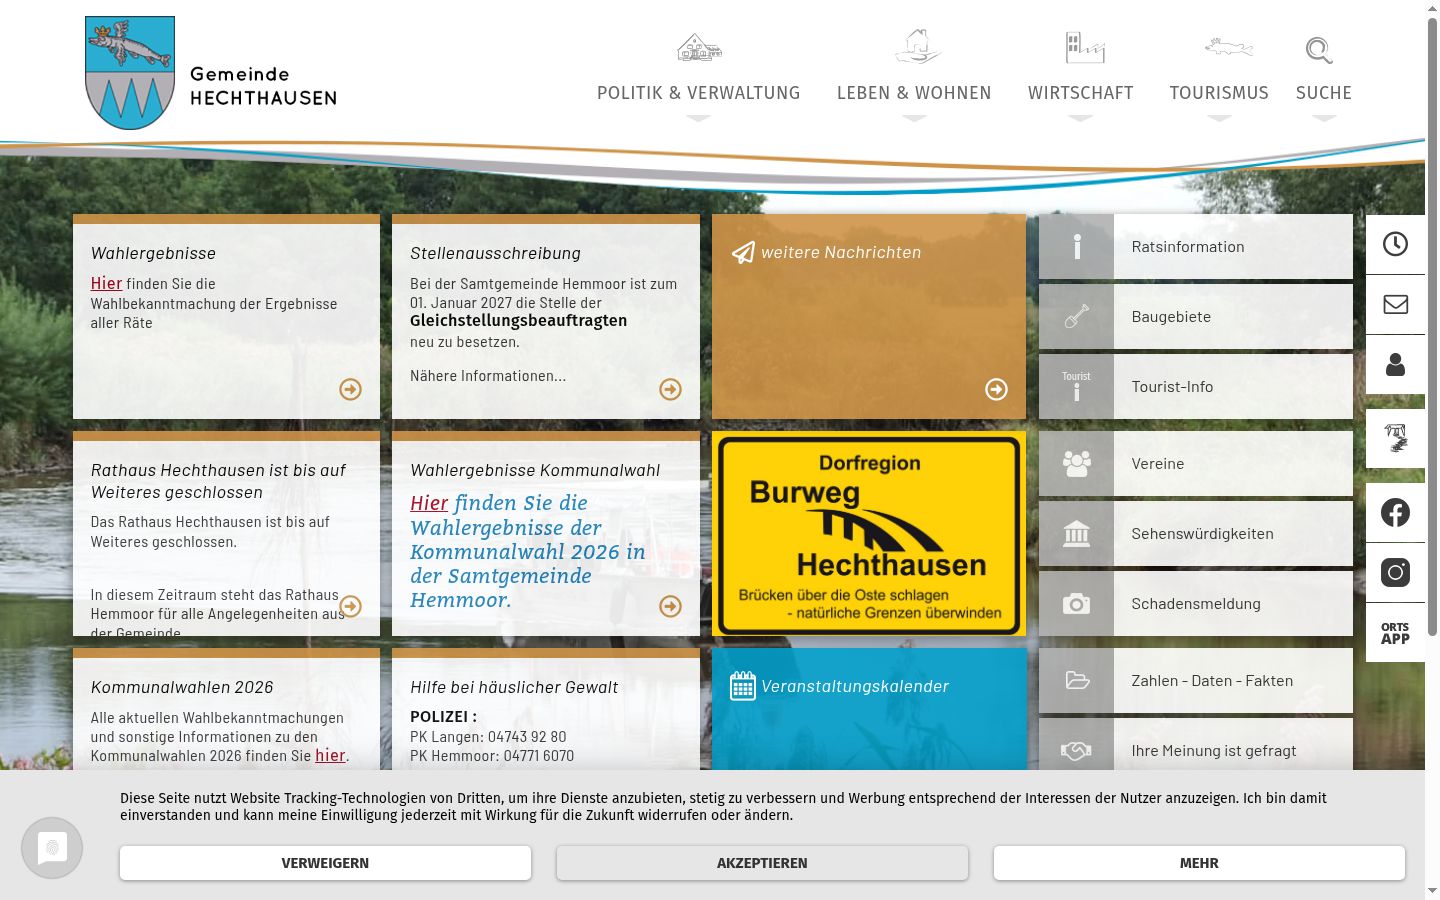Open the Veranstaltungskalender tile
Screen dimensions: 1440x900
(x=869, y=709)
